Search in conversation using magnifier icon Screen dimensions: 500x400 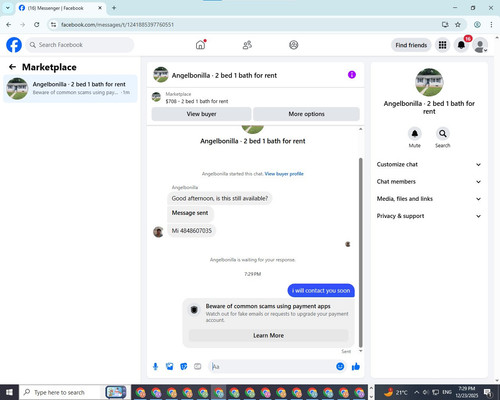443,134
